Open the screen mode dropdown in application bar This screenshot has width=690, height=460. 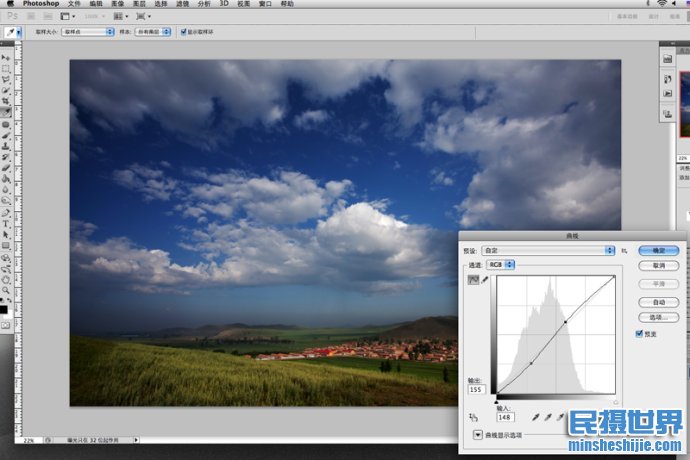point(143,16)
